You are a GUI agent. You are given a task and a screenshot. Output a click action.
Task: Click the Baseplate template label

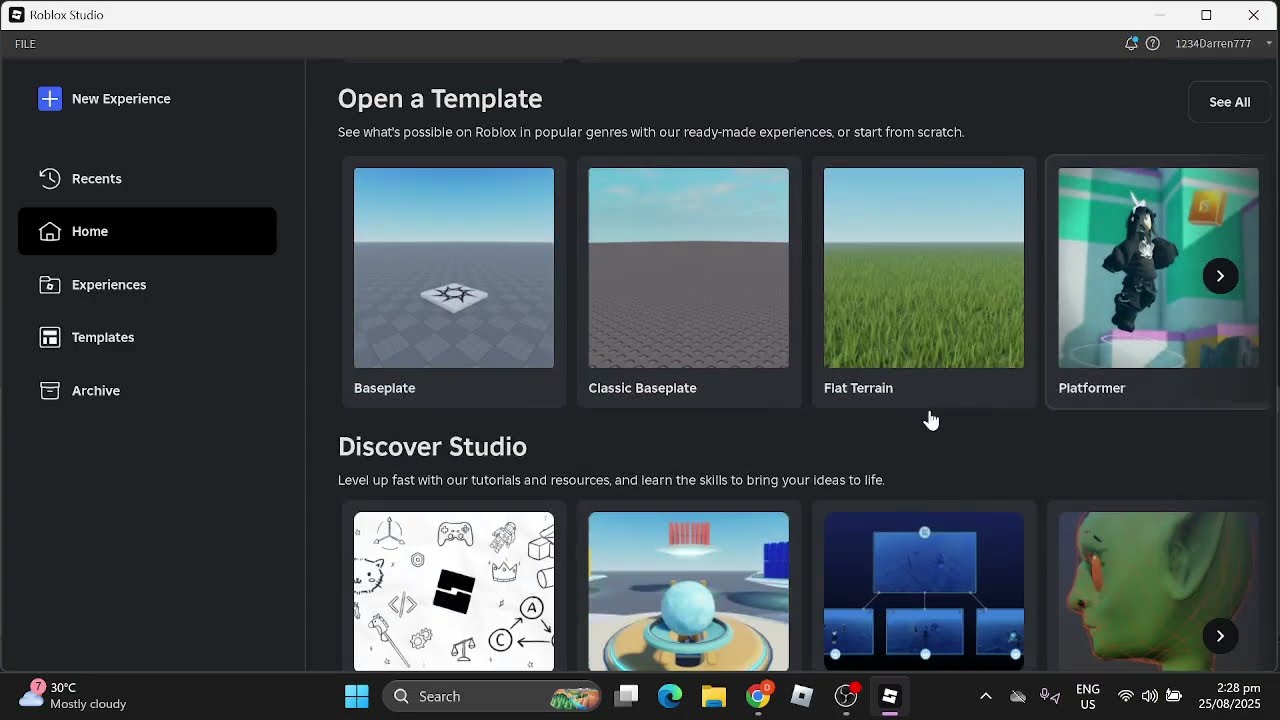(x=385, y=388)
